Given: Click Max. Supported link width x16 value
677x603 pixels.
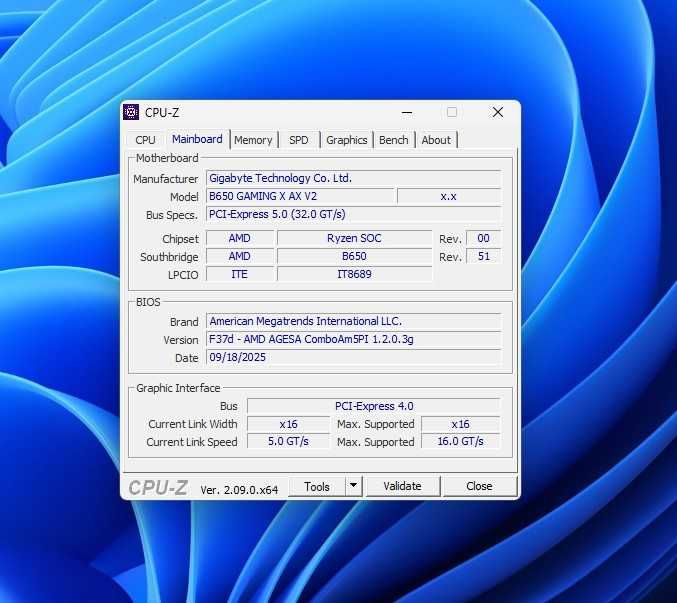Looking at the screenshot, I should pyautogui.click(x=461, y=424).
